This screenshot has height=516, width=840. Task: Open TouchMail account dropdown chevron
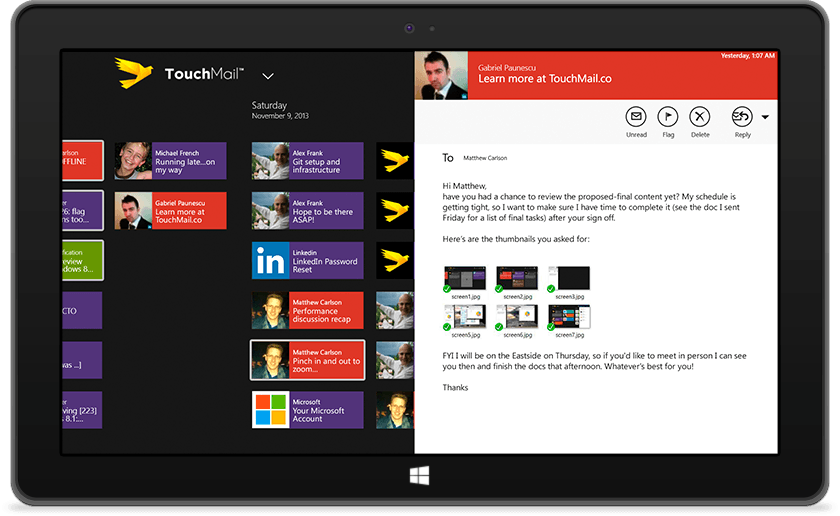pyautogui.click(x=268, y=76)
